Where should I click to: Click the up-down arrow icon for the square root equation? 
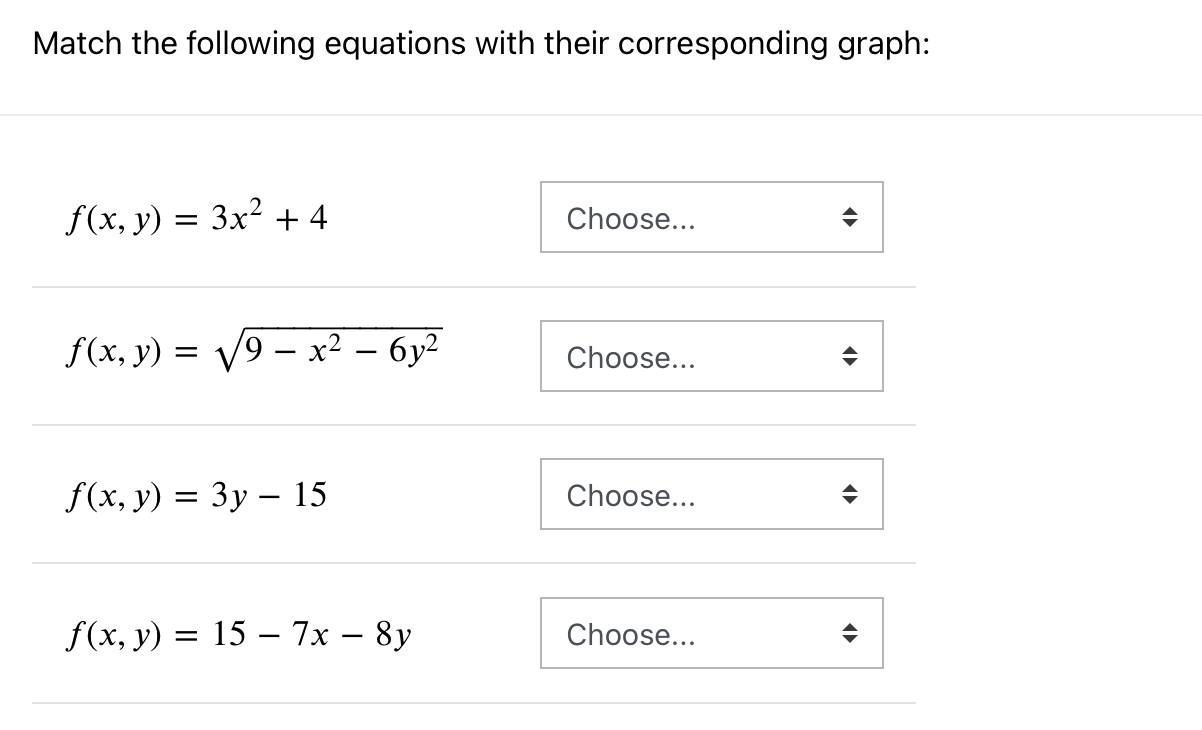(849, 356)
